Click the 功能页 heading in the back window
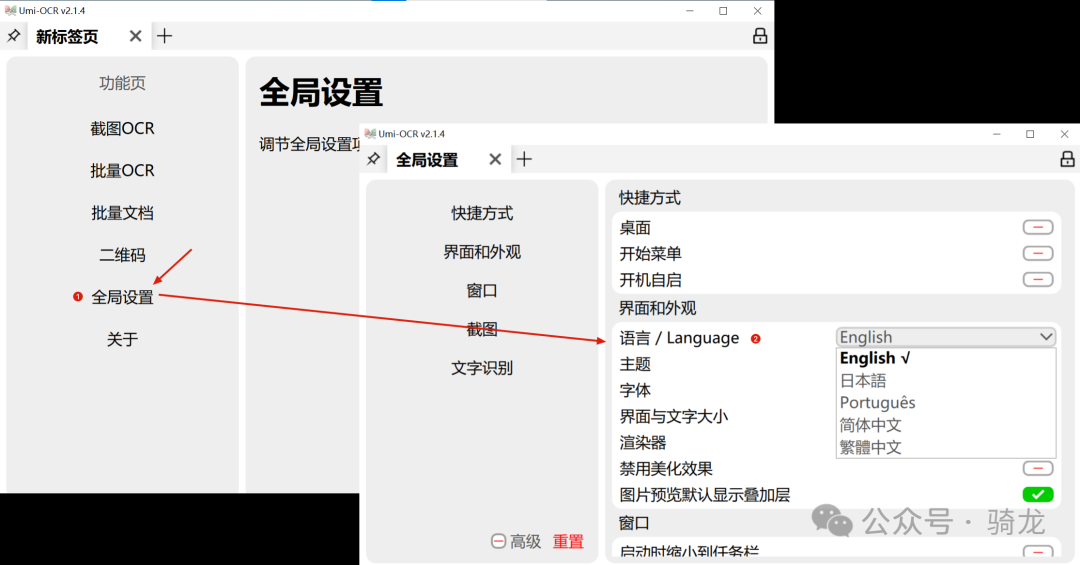Screen dimensions: 1080x565 coord(123,83)
